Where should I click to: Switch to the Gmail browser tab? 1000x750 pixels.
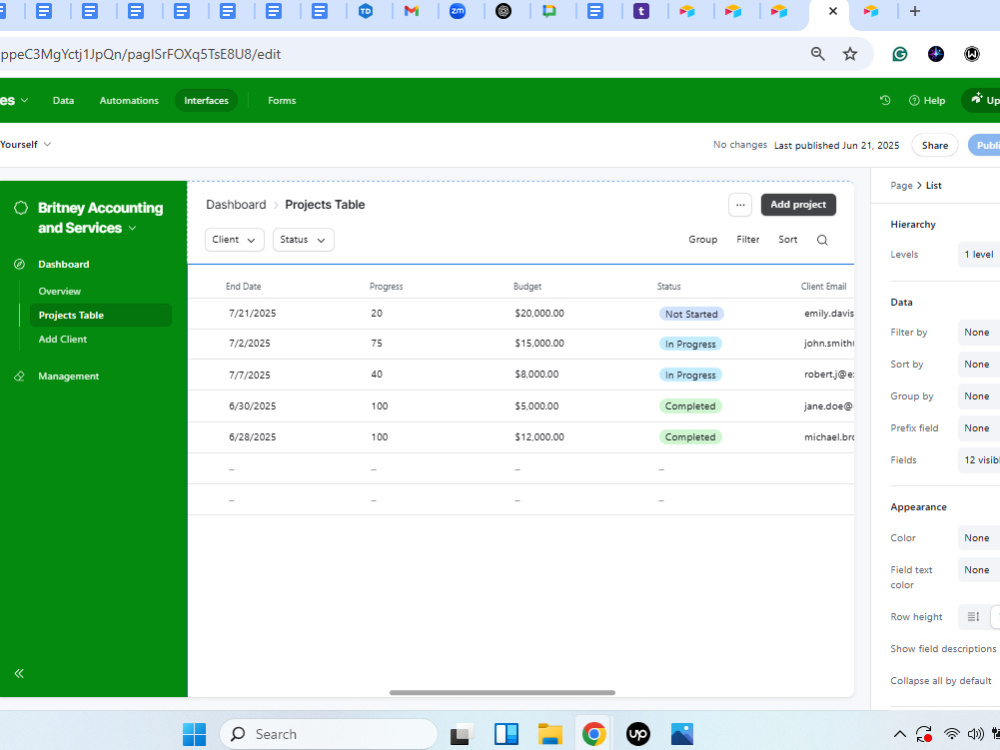pyautogui.click(x=411, y=11)
